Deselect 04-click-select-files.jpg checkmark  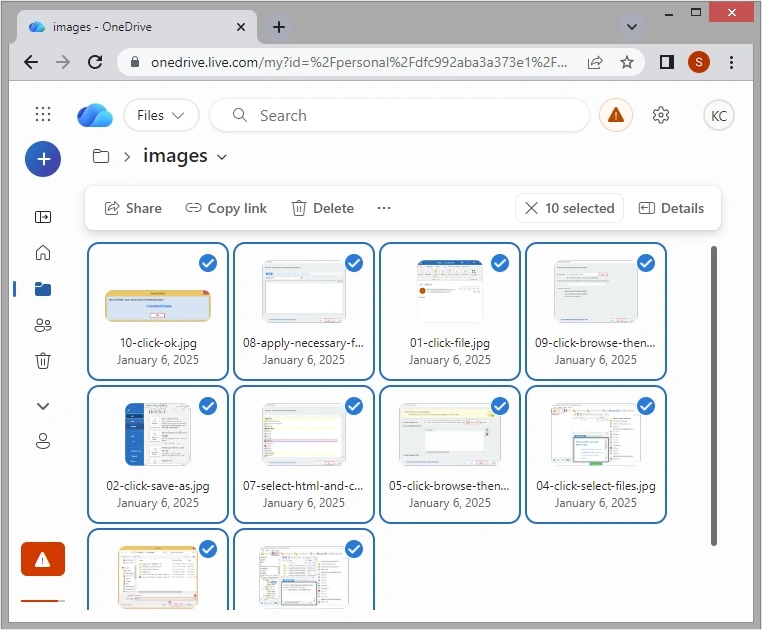tap(646, 406)
